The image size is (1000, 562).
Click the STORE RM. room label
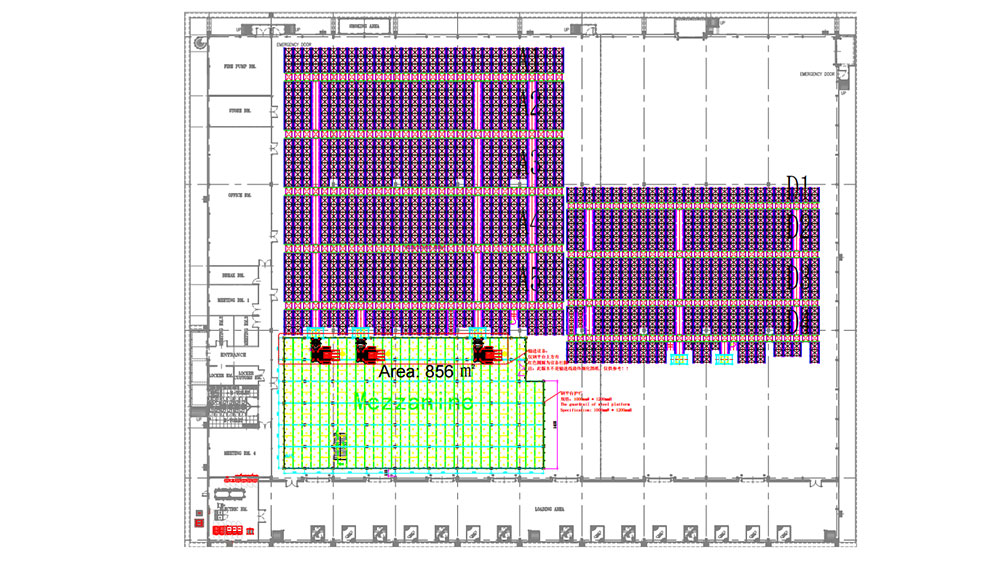click(x=240, y=111)
